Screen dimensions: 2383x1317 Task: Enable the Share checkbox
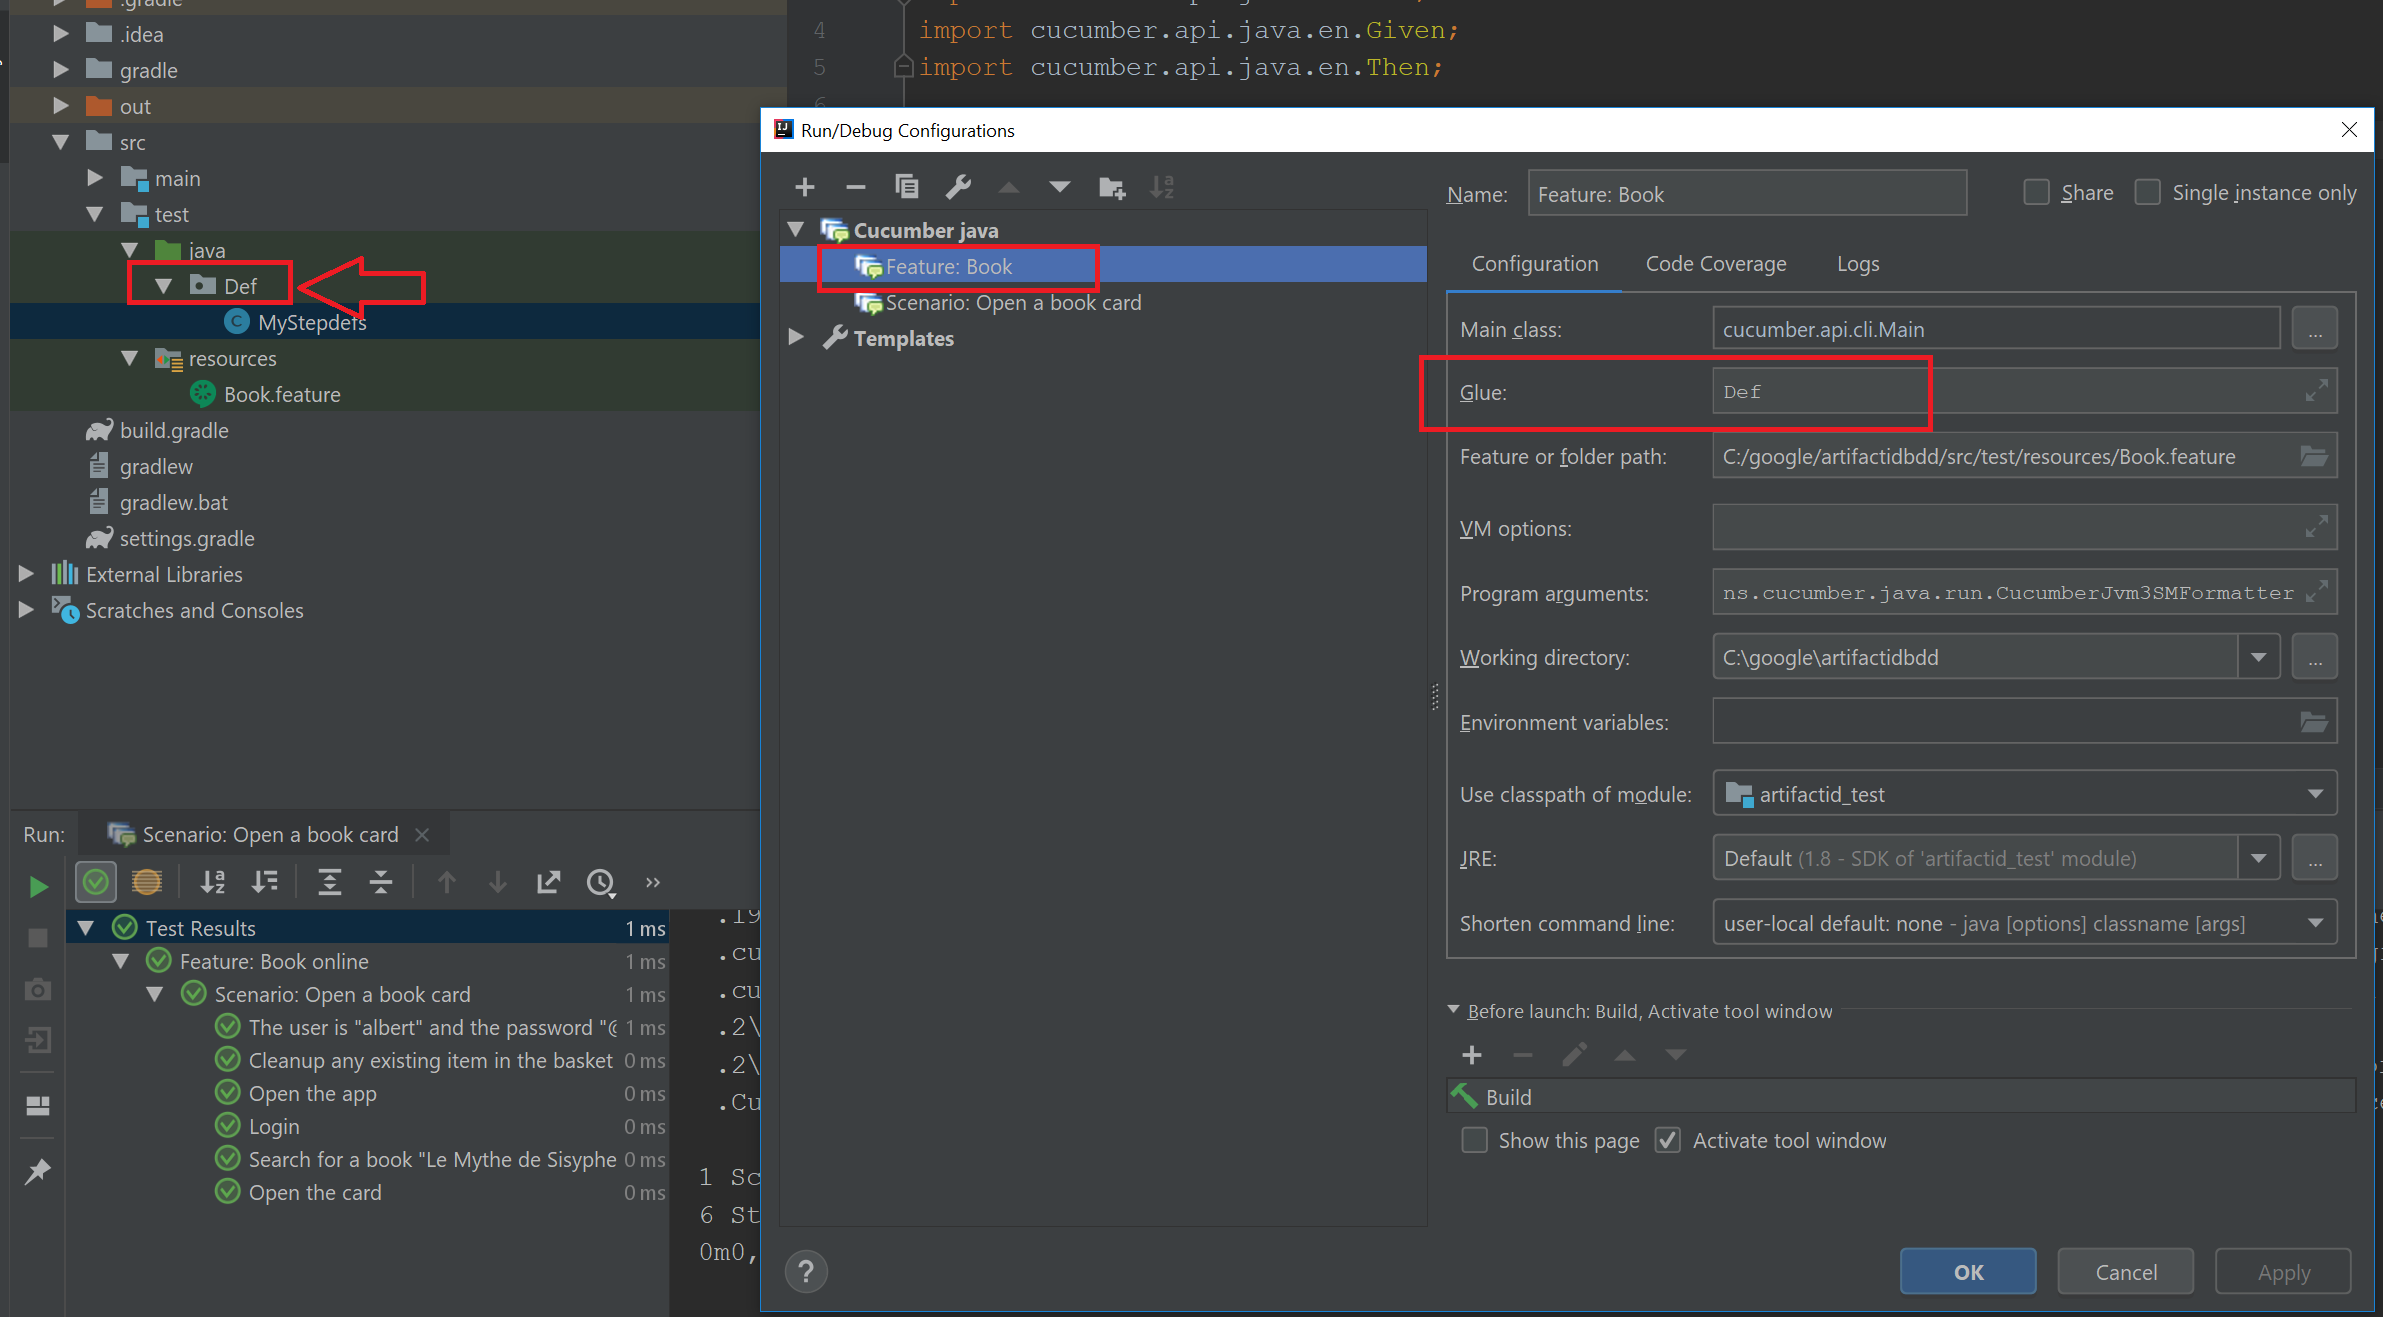click(x=2036, y=192)
